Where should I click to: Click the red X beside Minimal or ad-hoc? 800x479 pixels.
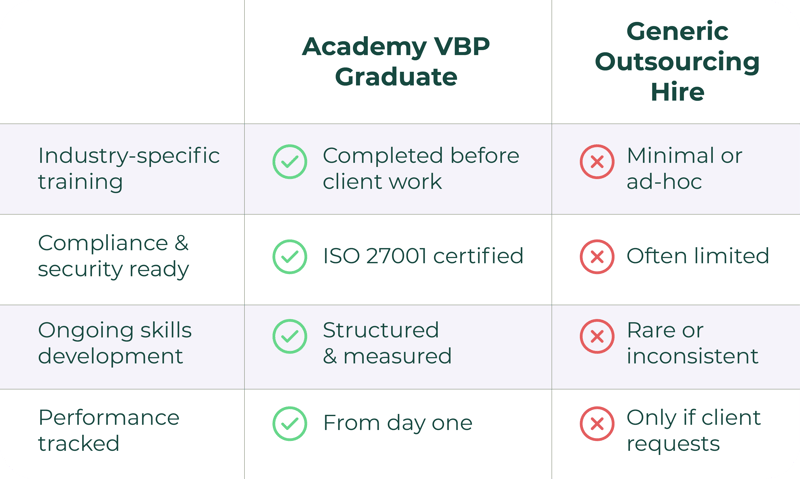[597, 161]
